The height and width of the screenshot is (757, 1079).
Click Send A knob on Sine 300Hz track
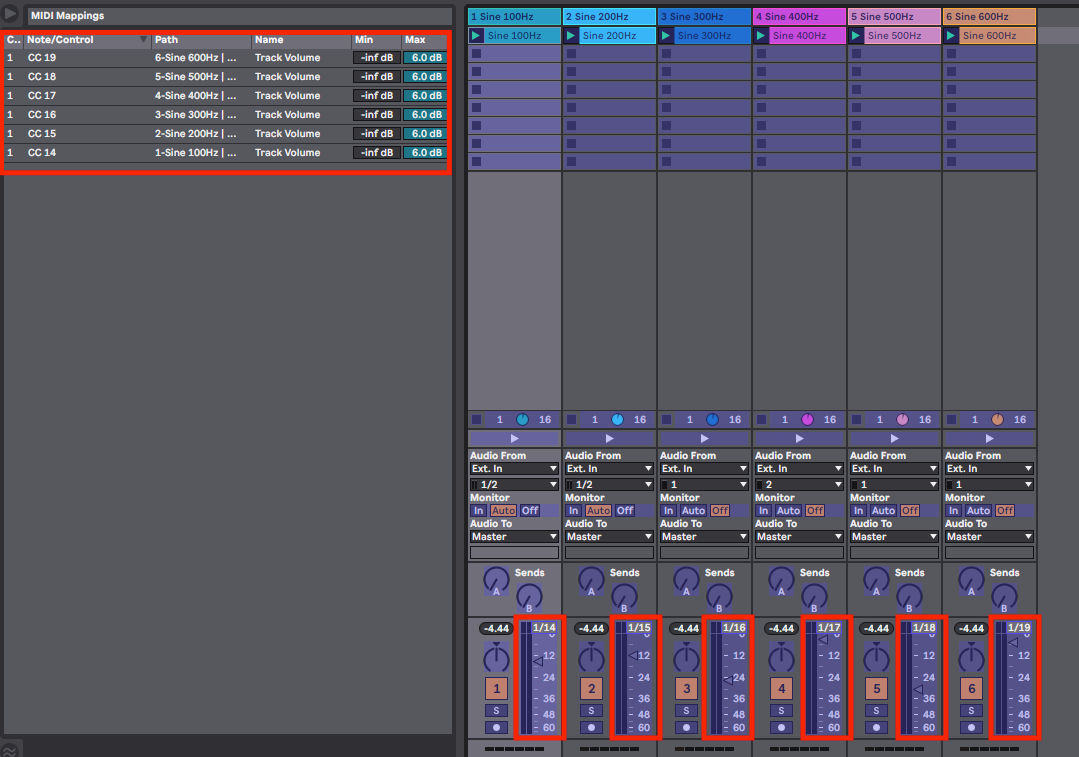pyautogui.click(x=686, y=580)
